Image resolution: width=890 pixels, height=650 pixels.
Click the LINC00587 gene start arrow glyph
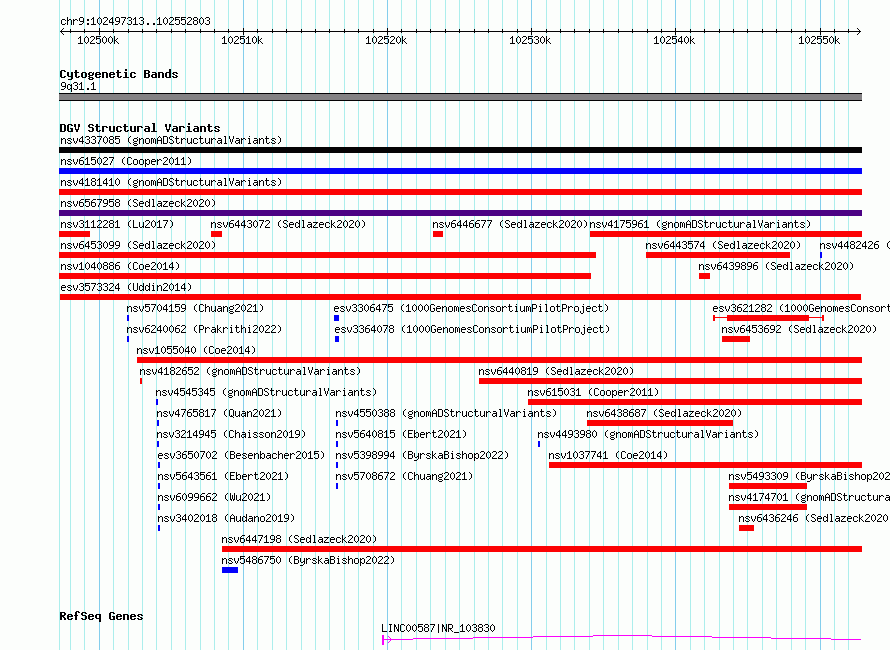pos(387,640)
